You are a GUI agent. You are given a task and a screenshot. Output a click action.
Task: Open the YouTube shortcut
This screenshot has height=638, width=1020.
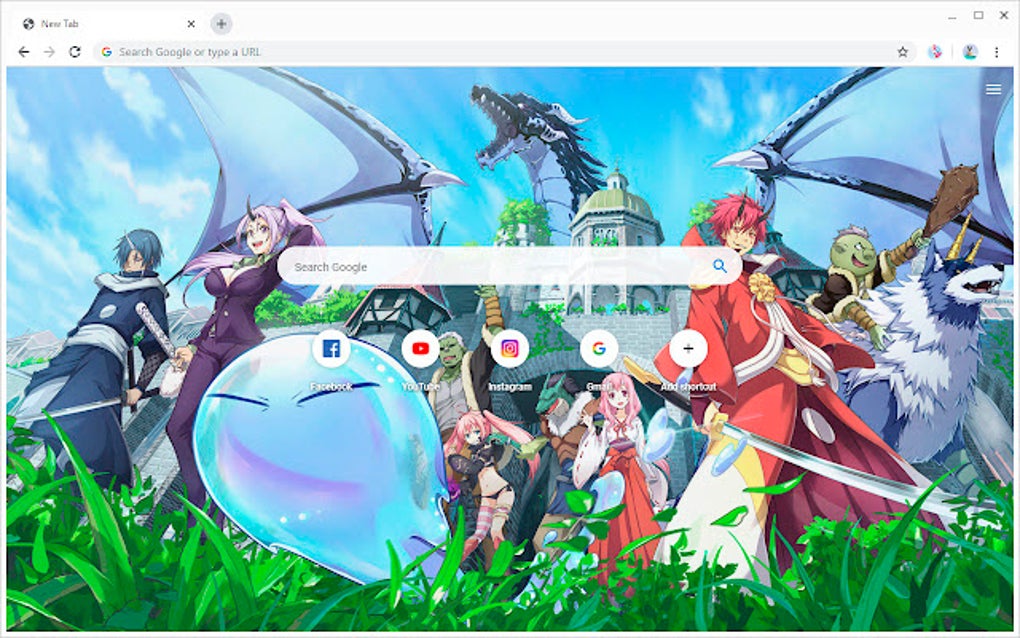click(420, 349)
